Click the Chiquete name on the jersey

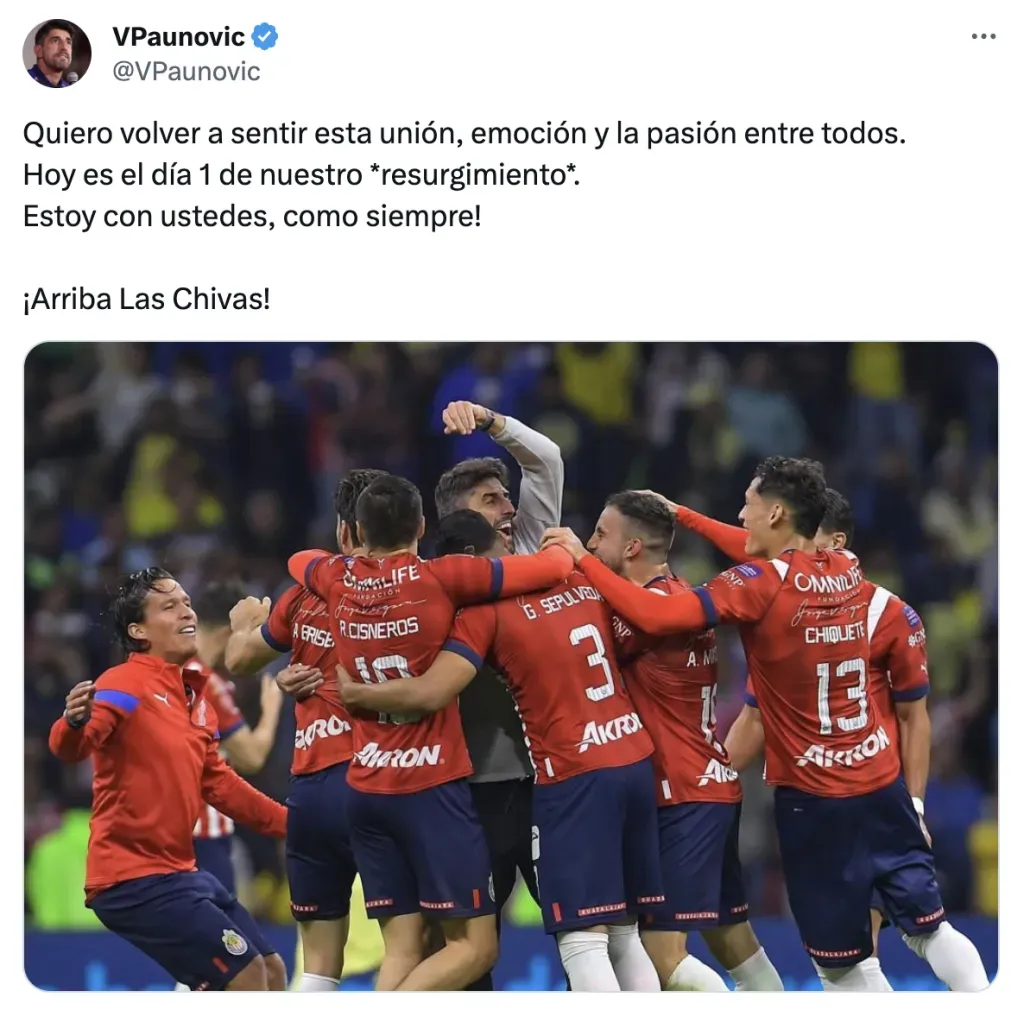(x=834, y=632)
